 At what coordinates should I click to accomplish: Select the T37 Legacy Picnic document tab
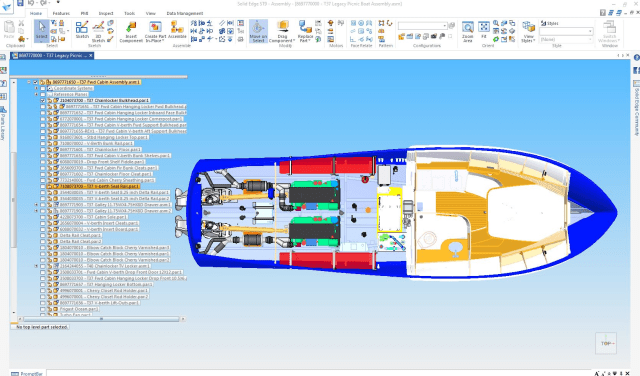(52, 56)
